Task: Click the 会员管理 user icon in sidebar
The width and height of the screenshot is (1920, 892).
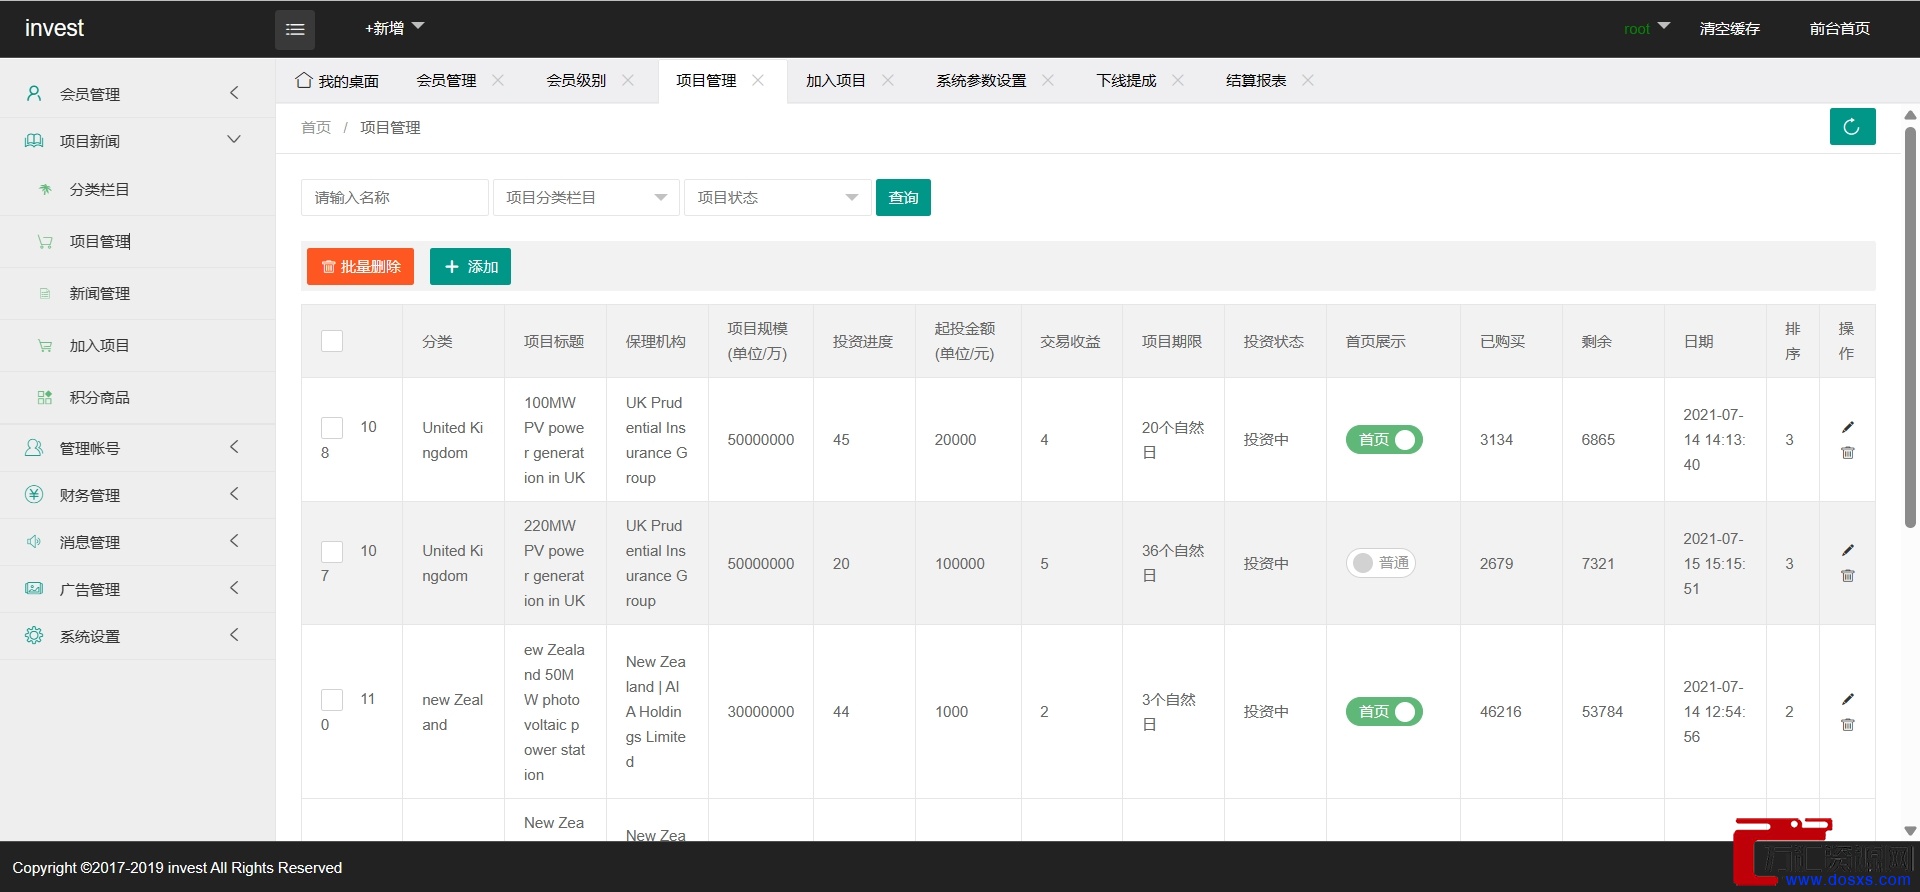Action: click(34, 93)
